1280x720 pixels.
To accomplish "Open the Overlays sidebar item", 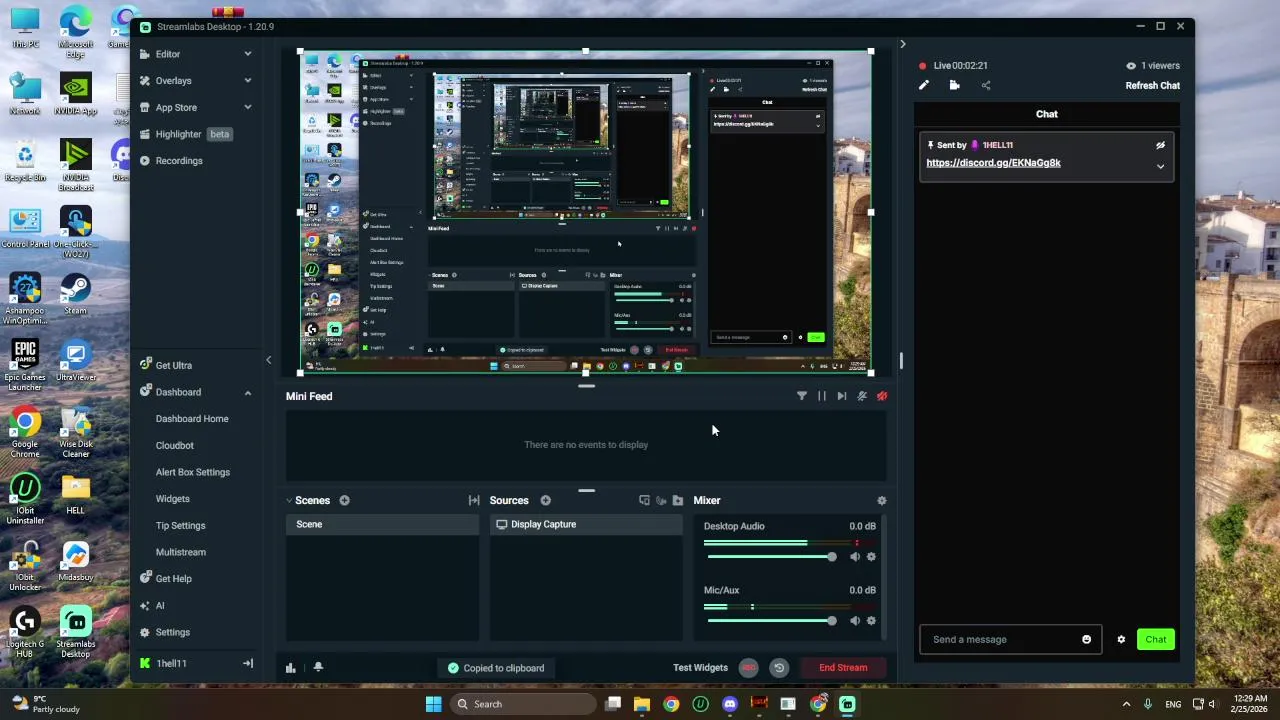I will click(x=173, y=81).
